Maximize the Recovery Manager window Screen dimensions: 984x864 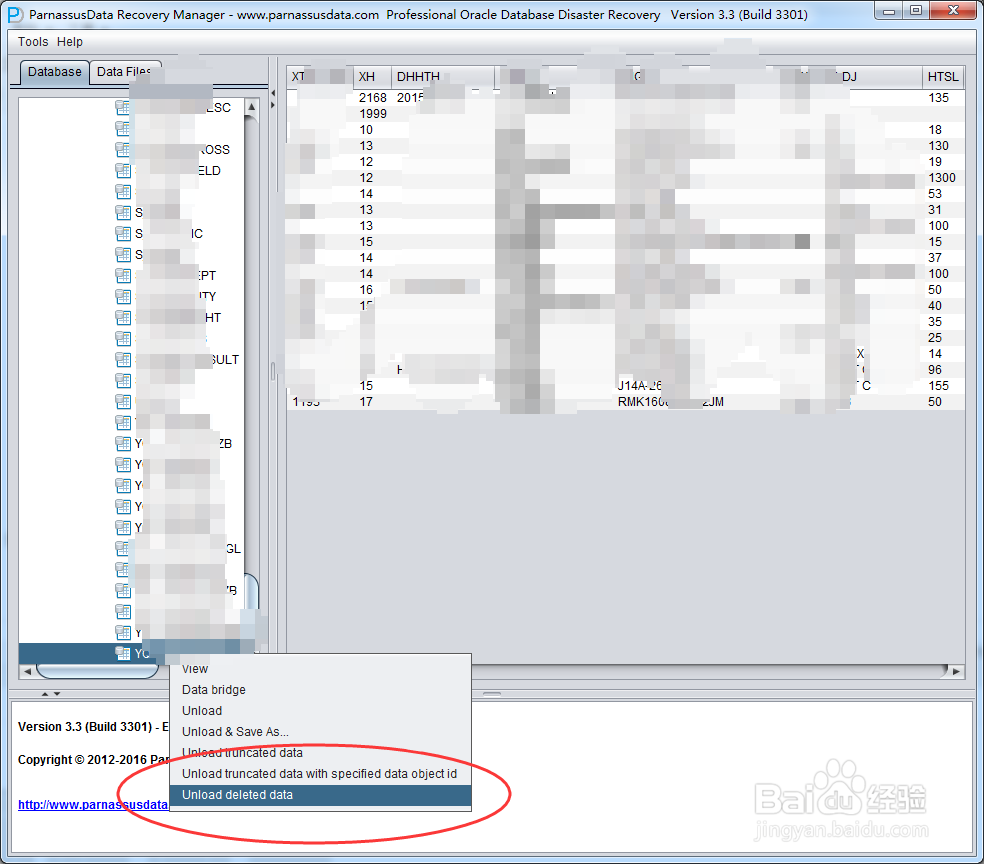(x=916, y=10)
